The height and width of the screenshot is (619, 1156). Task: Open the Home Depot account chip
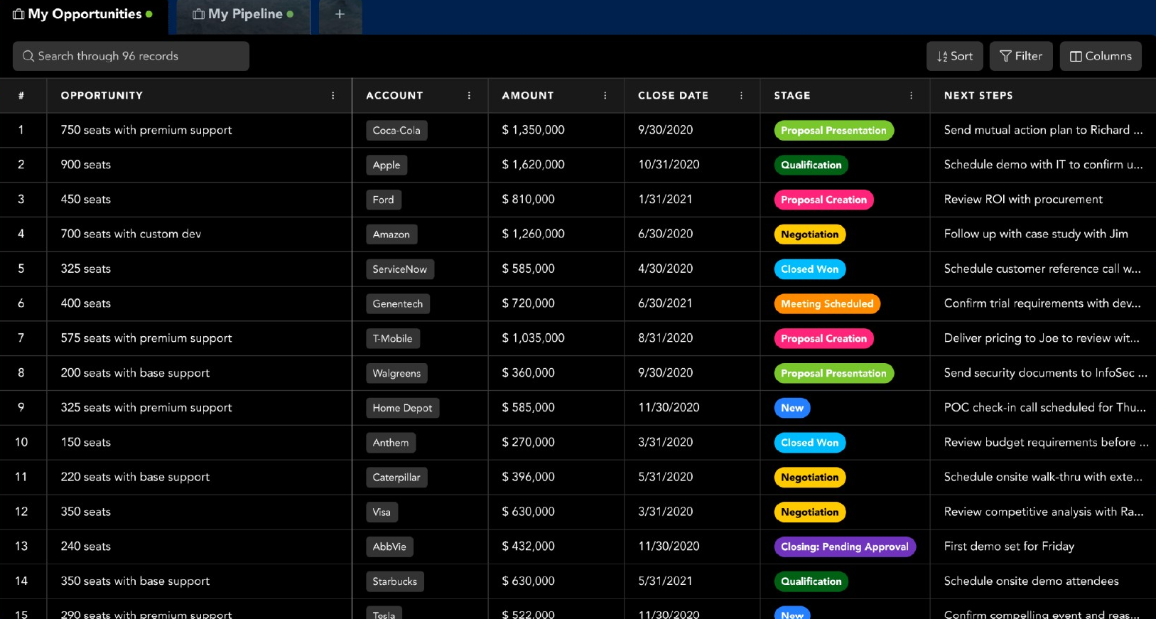point(403,408)
